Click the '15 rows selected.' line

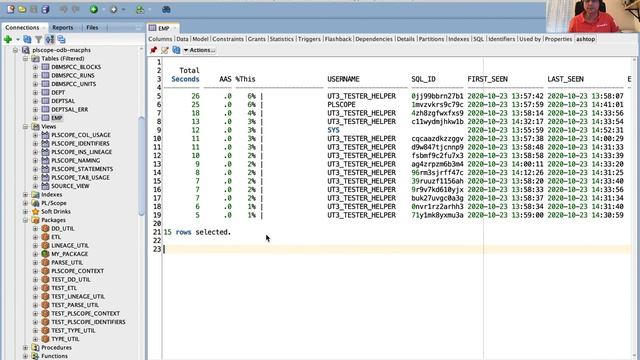(x=197, y=232)
